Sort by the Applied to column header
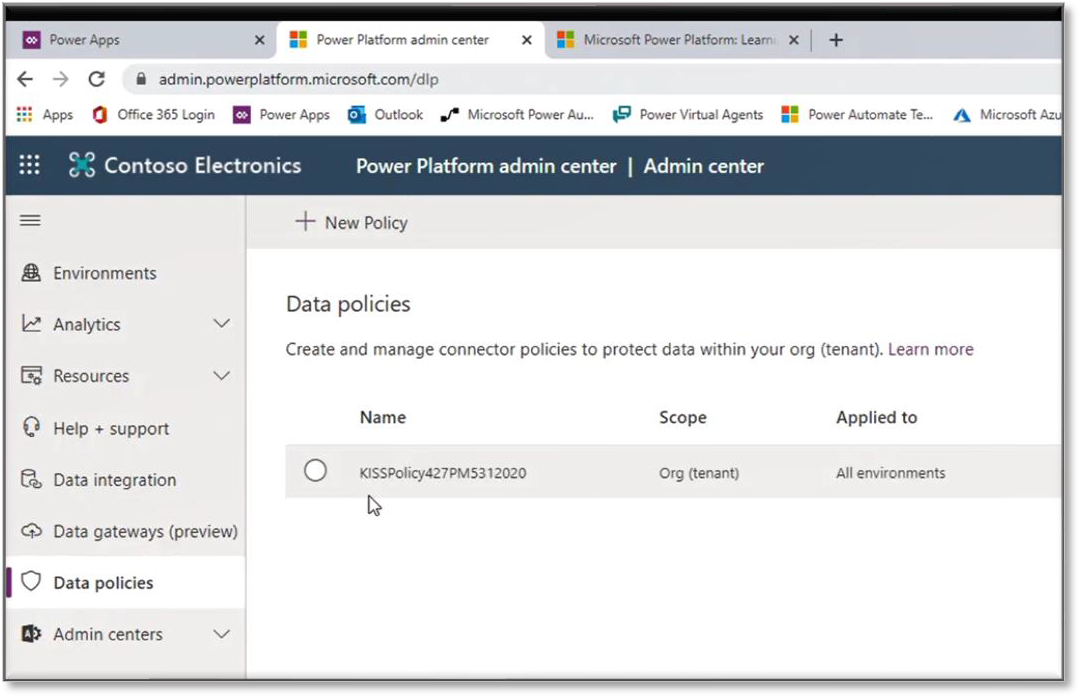This screenshot has width=1079, height=696. click(876, 417)
